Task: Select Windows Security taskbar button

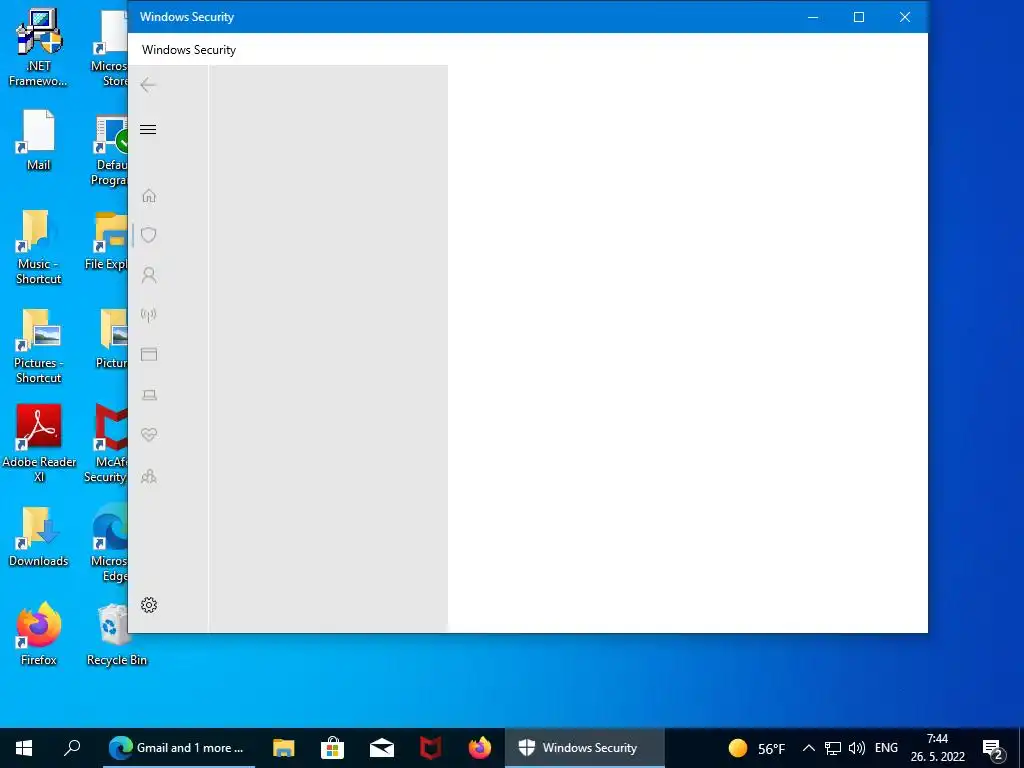Action: 584,748
